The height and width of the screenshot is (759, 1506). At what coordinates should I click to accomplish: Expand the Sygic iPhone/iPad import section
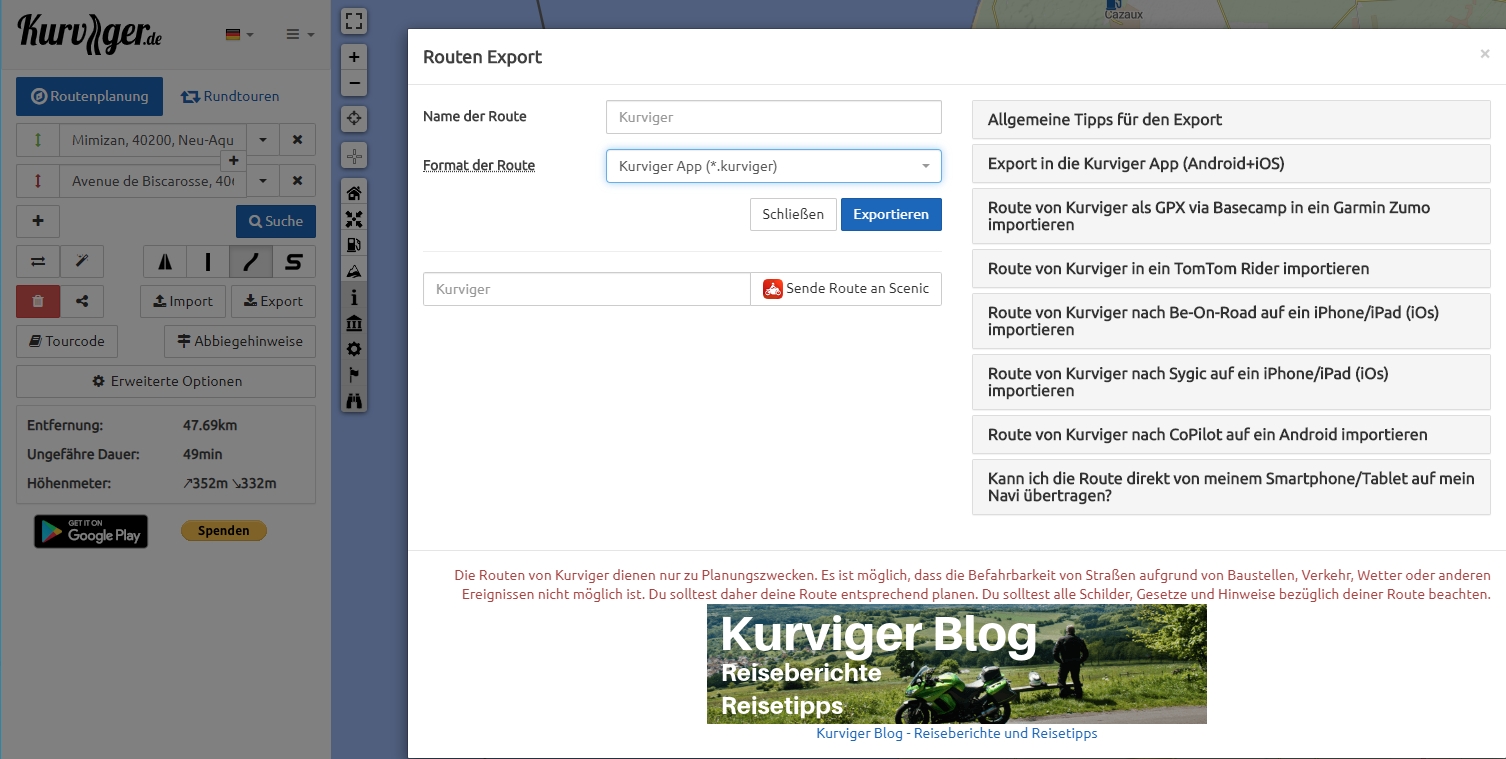coord(1231,382)
